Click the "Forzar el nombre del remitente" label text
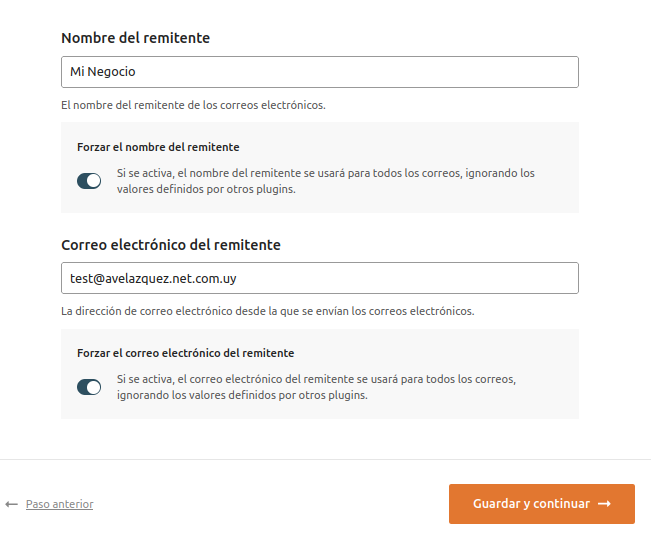This screenshot has height=541, width=651. (158, 147)
